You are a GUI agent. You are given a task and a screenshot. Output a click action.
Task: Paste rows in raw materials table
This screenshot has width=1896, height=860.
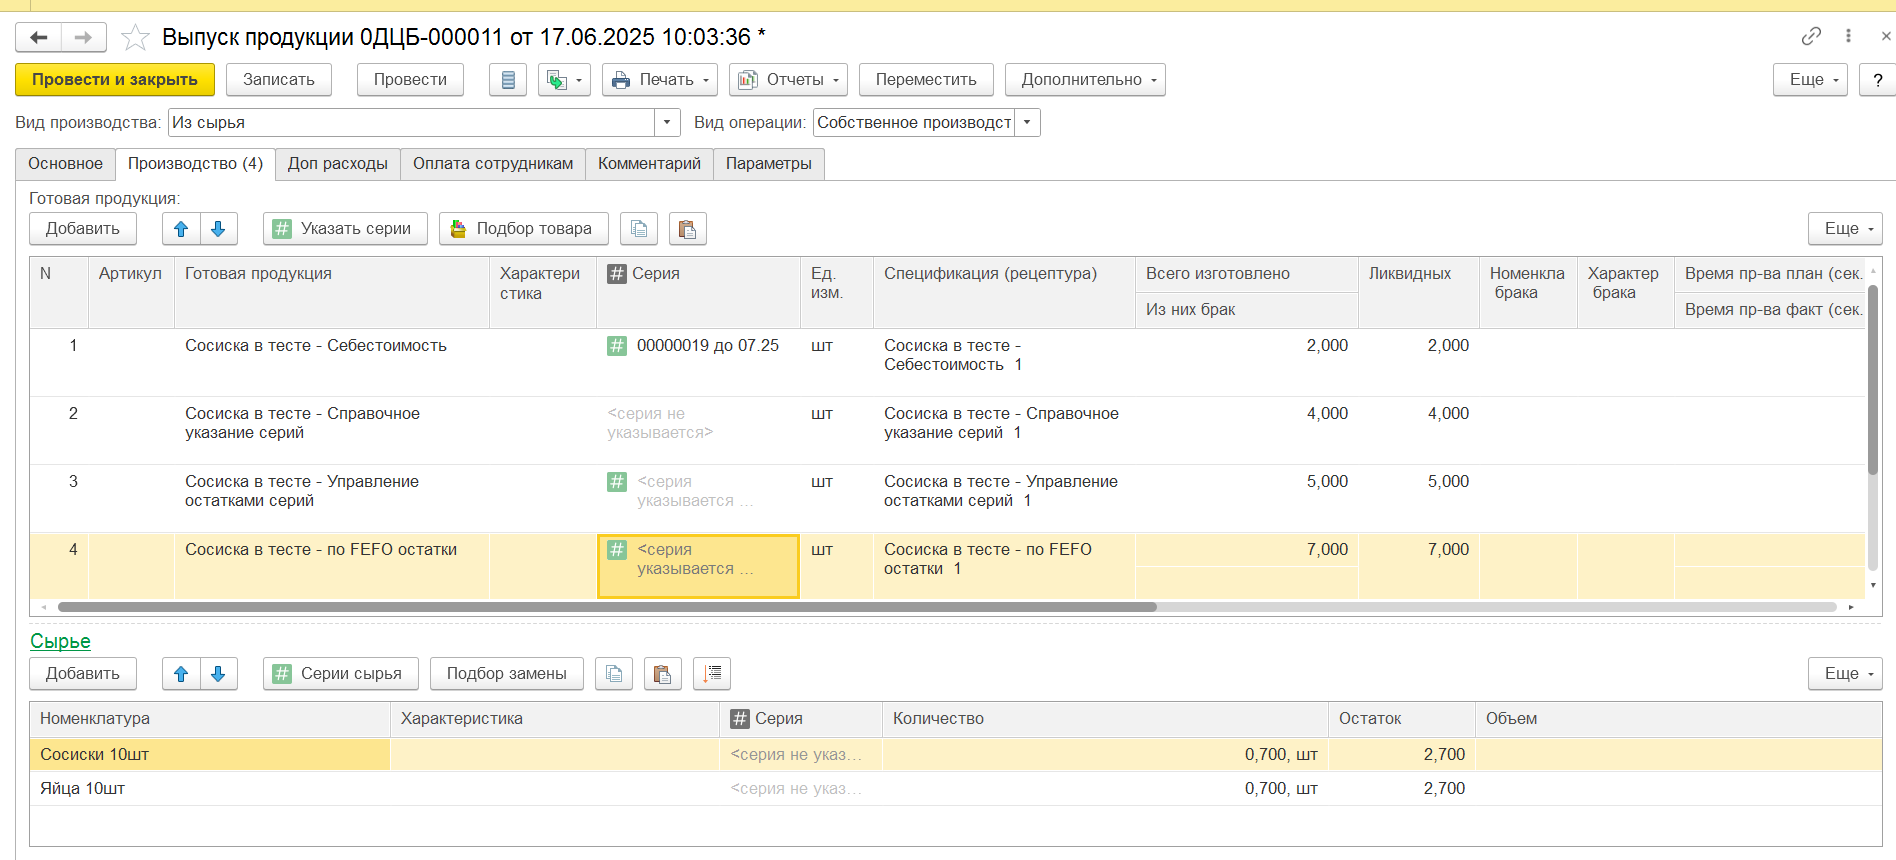[662, 674]
